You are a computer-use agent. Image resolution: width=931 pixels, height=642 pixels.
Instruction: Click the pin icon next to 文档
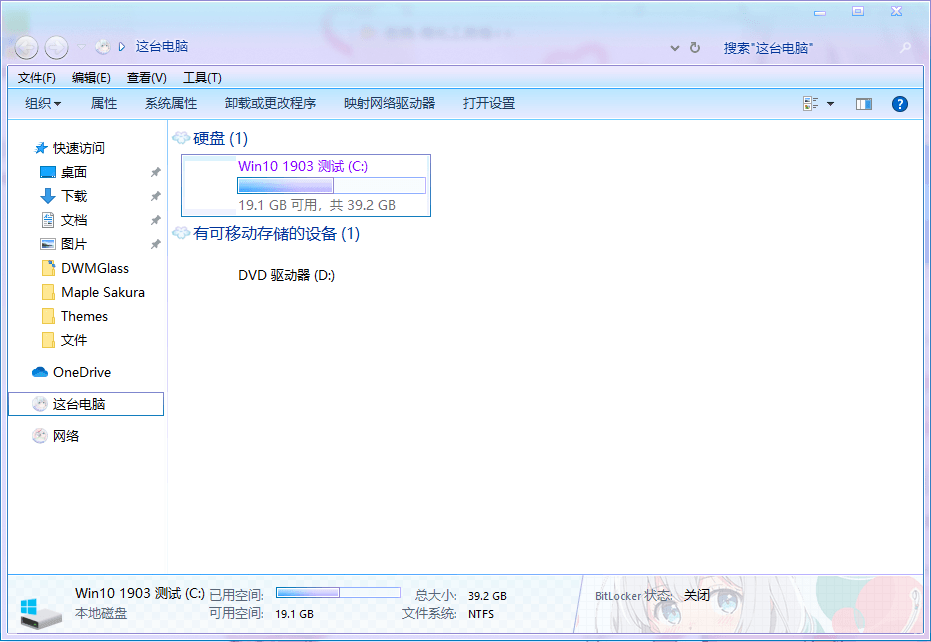[x=156, y=220]
